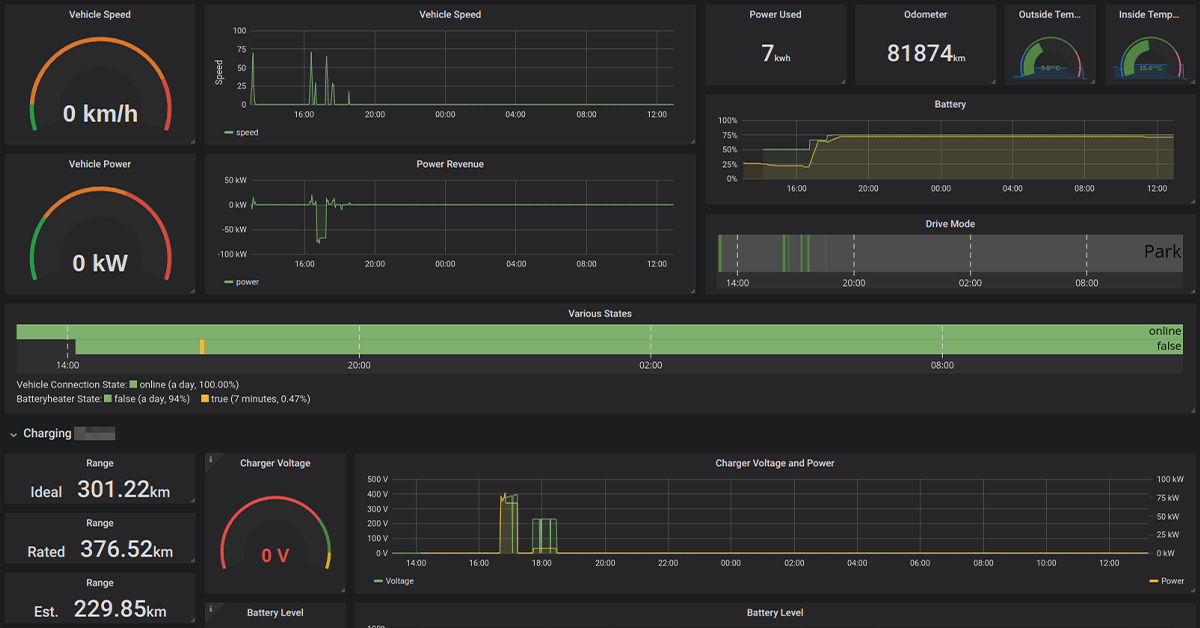Click the Charging row title

pos(47,434)
